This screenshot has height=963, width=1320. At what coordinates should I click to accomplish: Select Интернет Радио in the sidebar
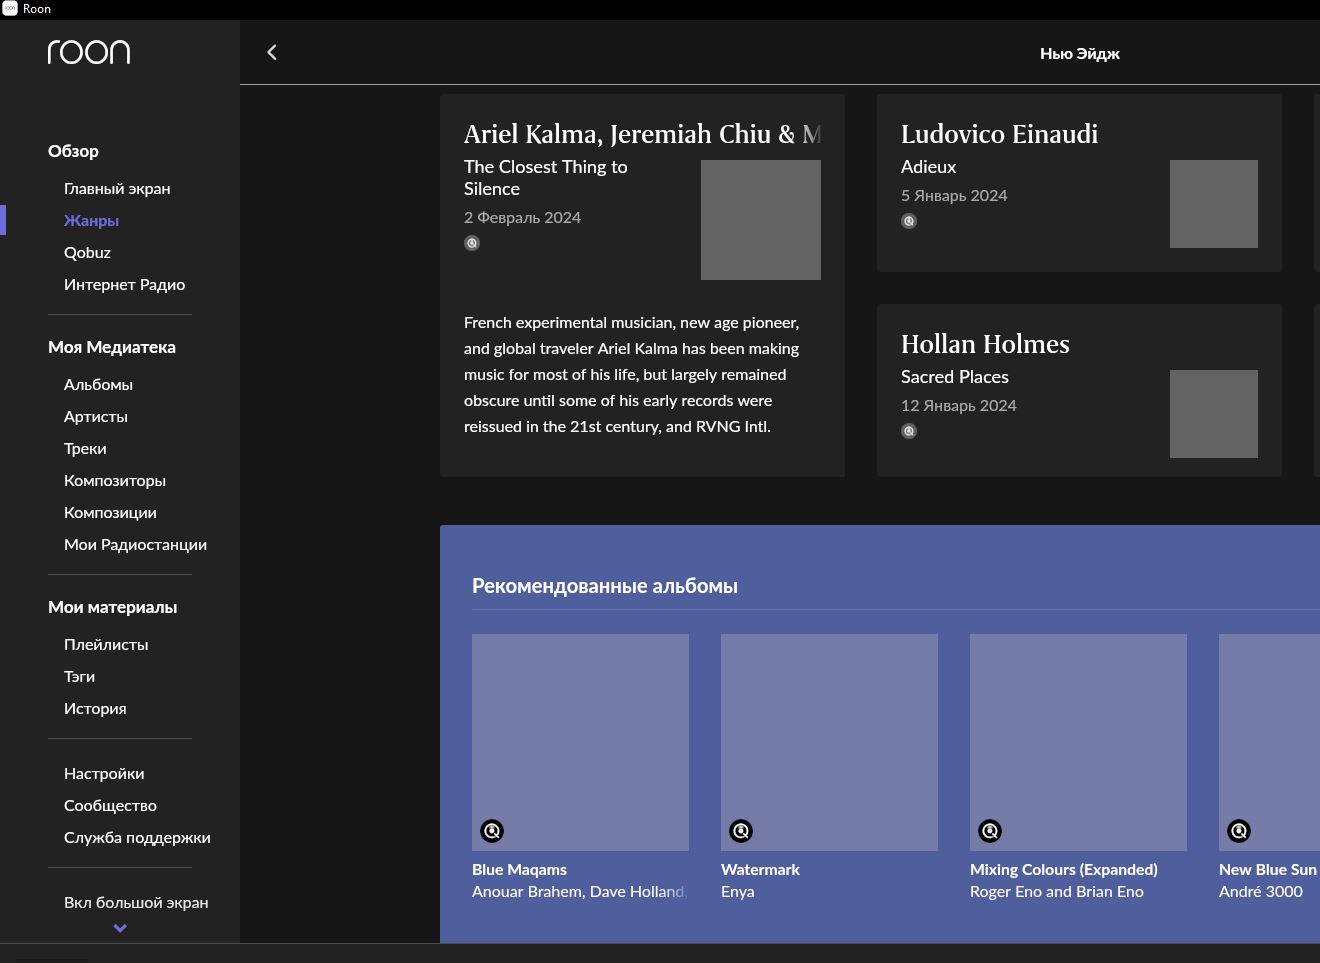point(124,284)
